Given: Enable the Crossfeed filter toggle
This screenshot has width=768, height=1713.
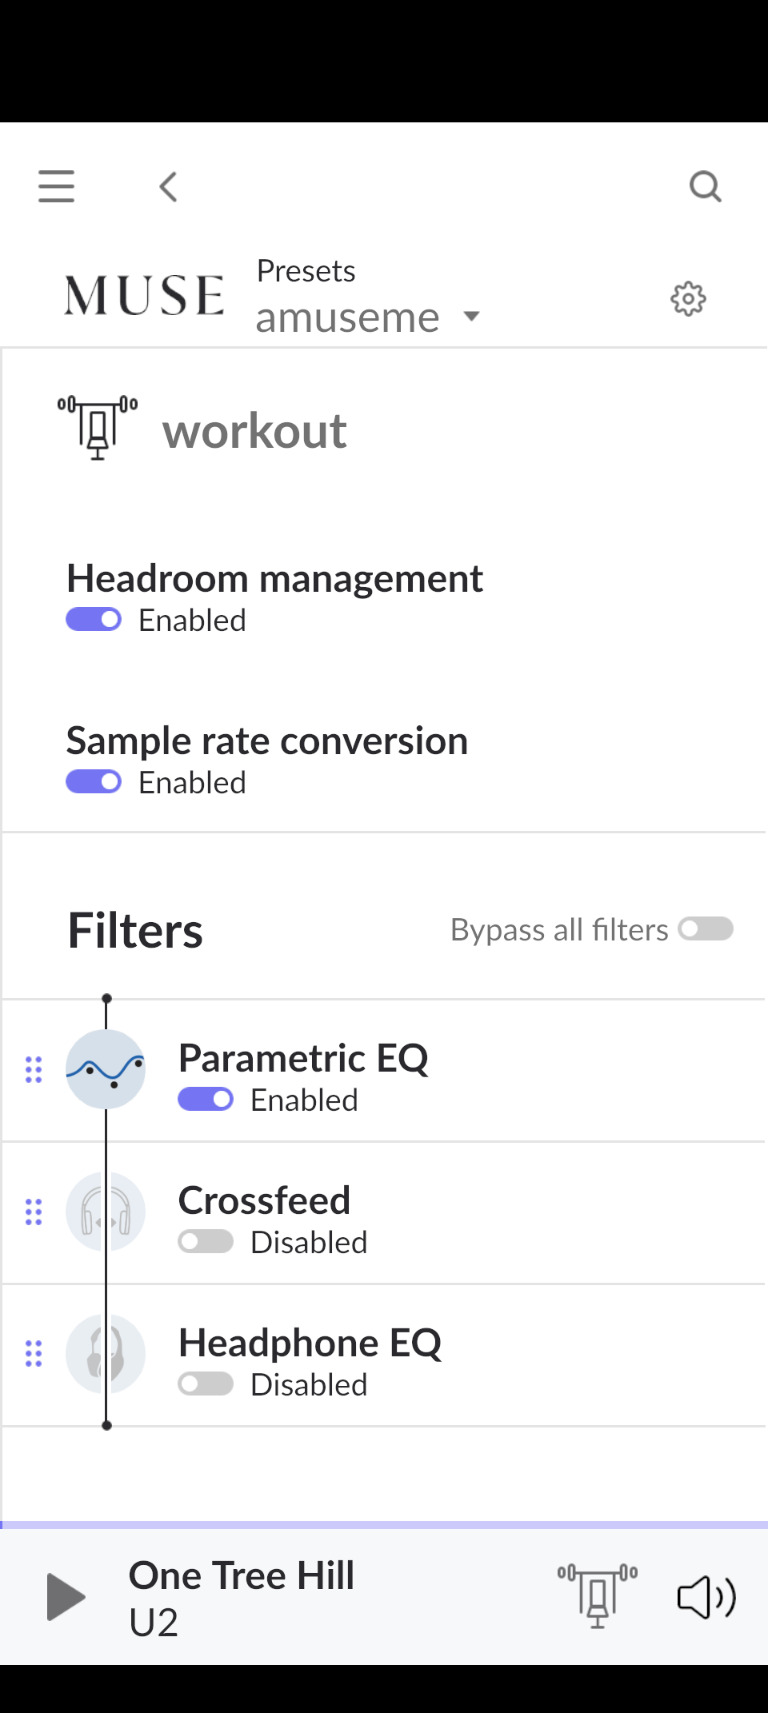Looking at the screenshot, I should [x=206, y=1242].
